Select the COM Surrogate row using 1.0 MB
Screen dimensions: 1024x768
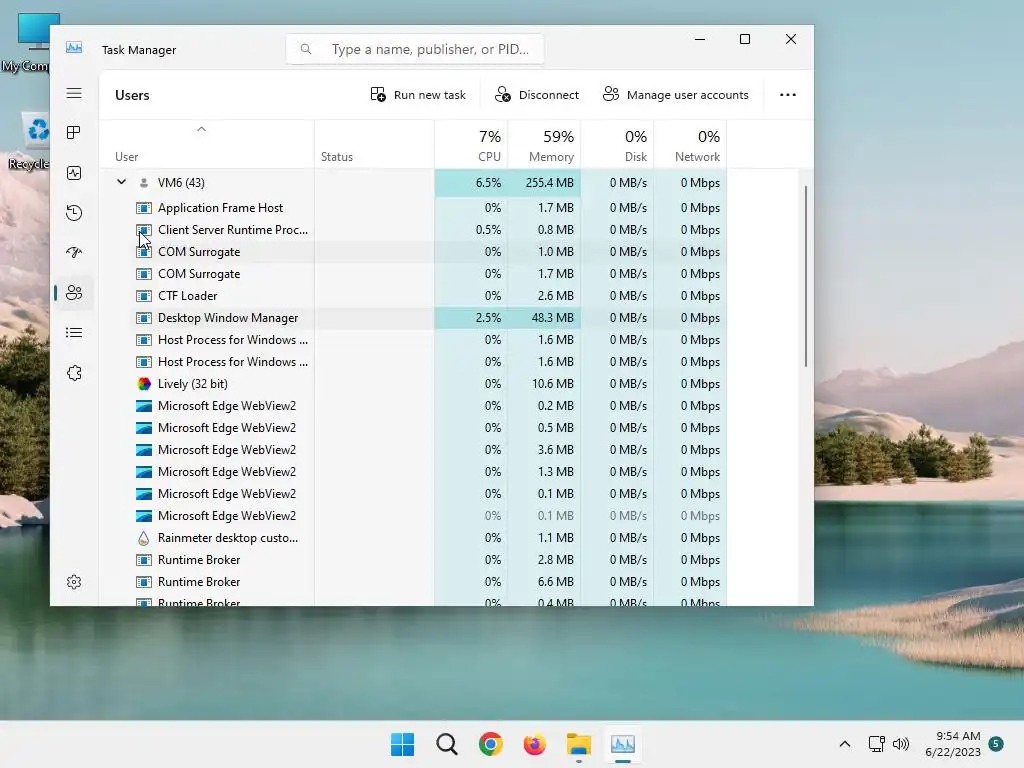point(413,252)
